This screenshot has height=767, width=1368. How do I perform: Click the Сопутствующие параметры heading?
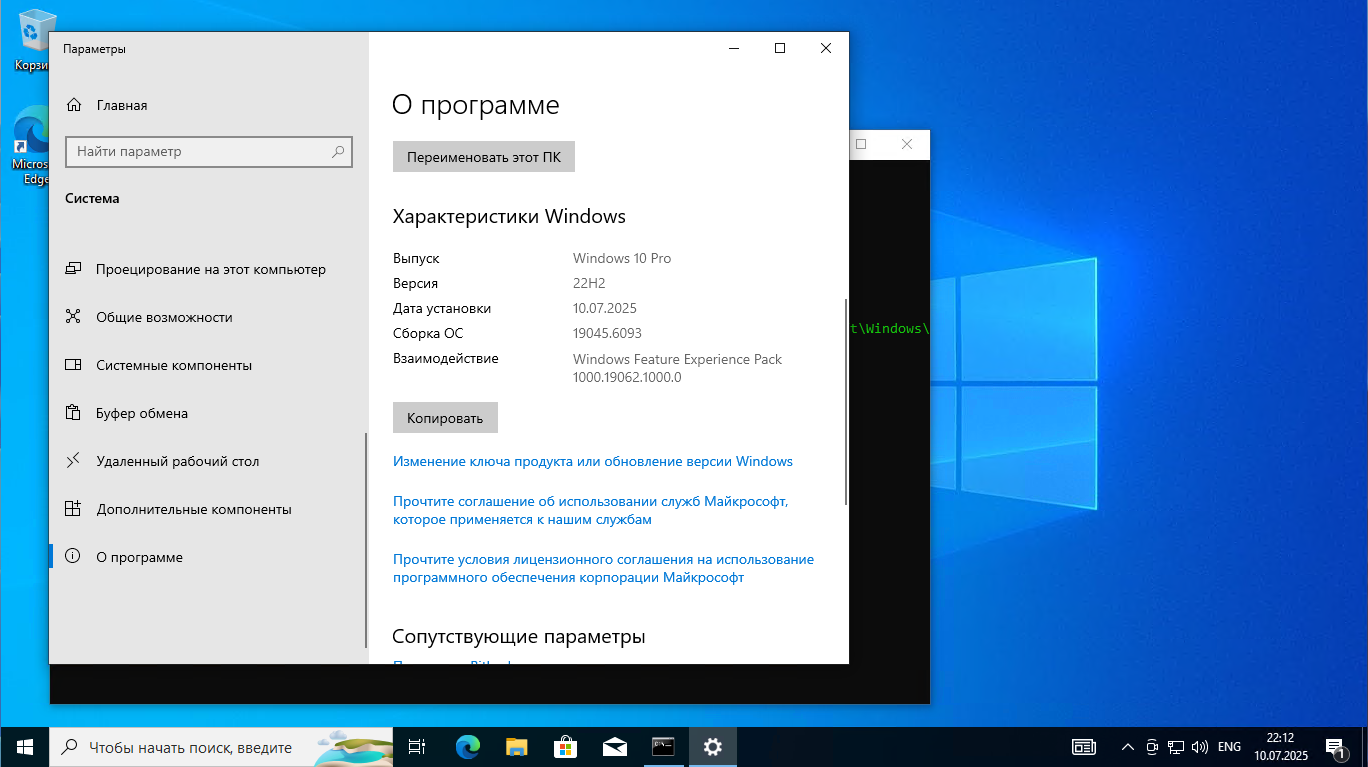(x=519, y=636)
